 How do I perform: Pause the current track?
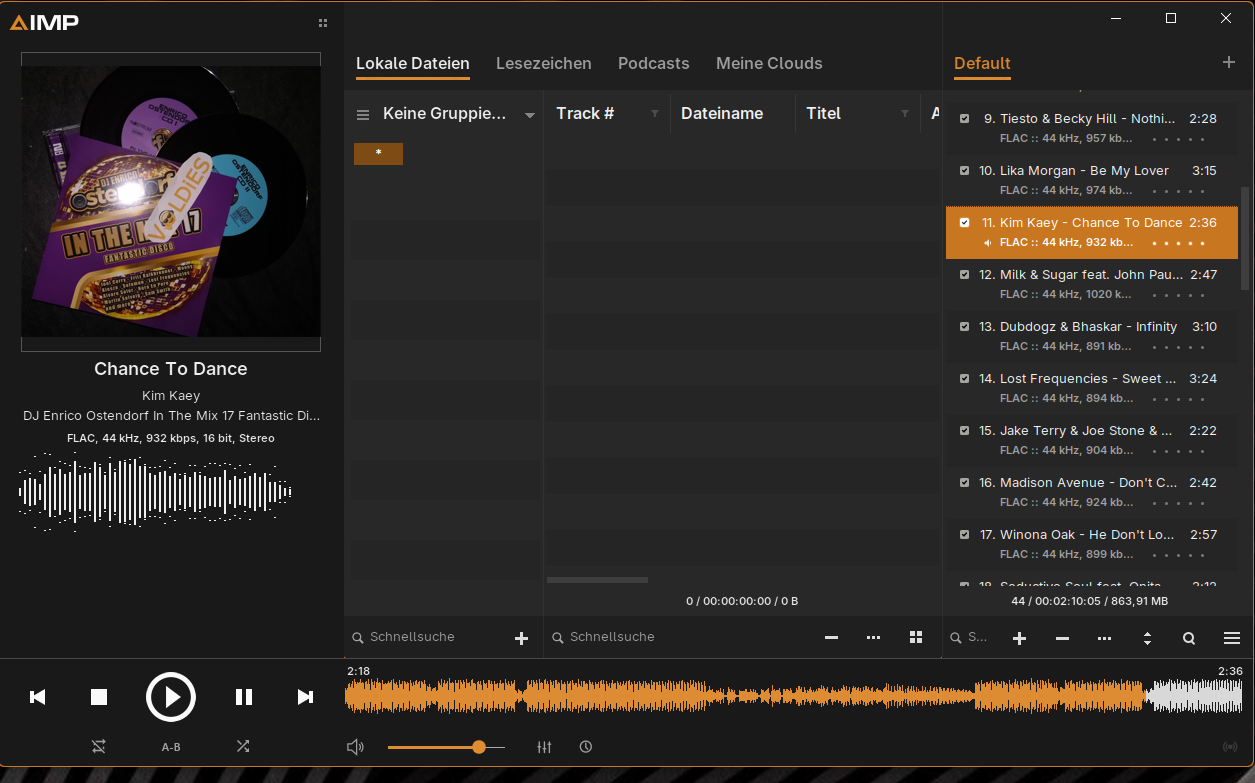click(244, 697)
